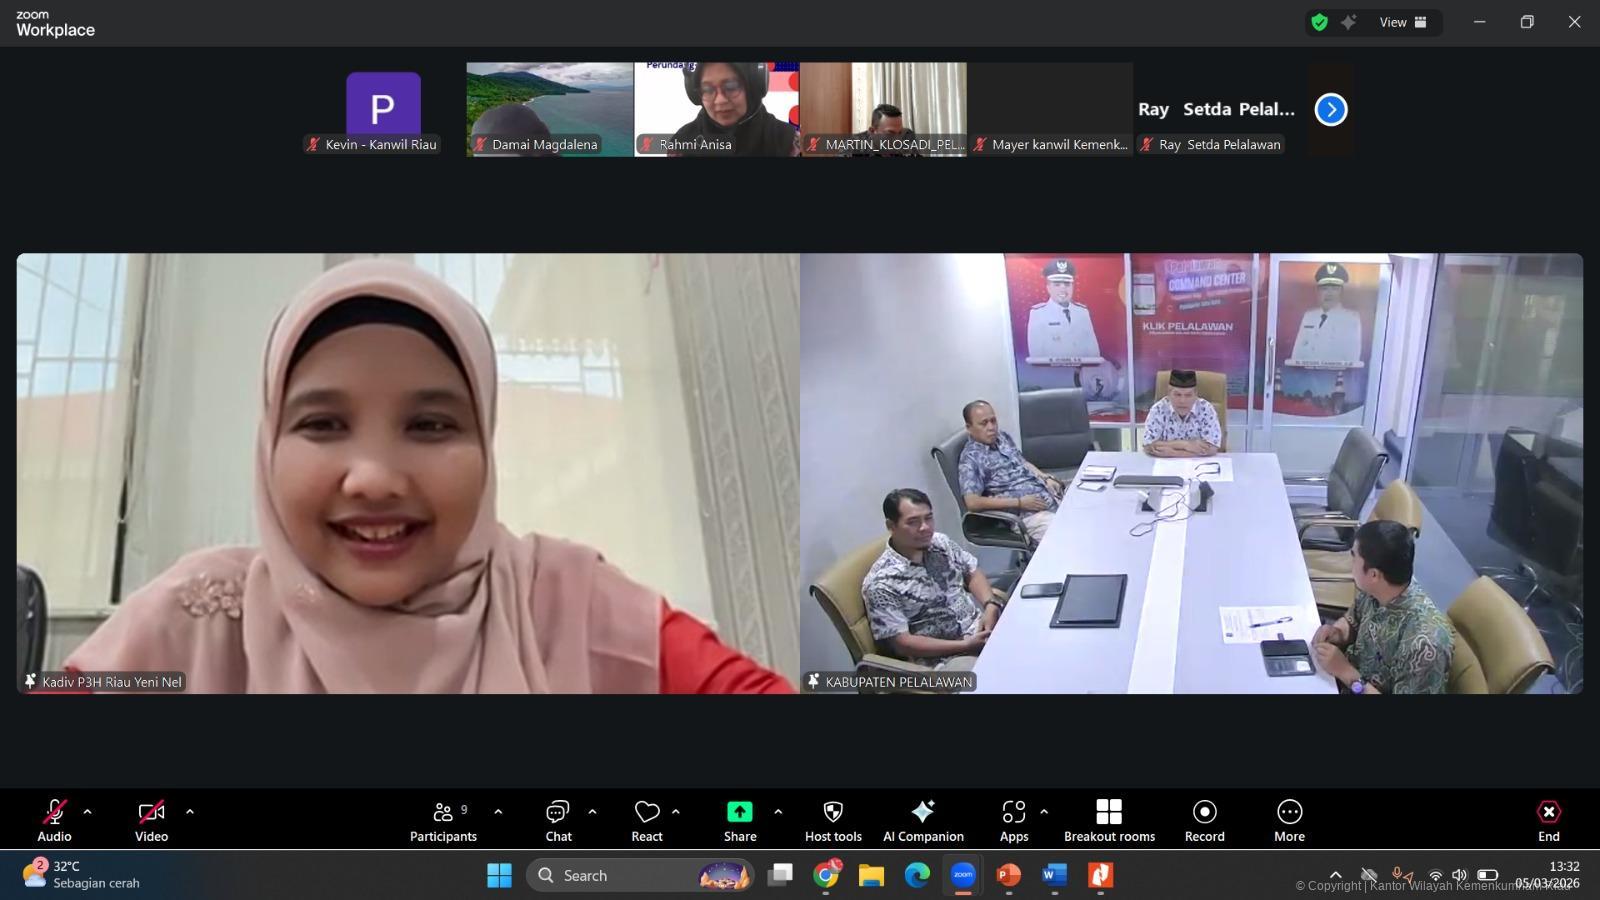Image resolution: width=1600 pixels, height=900 pixels.
Task: Unmute the microphone Audio button
Action: (55, 820)
